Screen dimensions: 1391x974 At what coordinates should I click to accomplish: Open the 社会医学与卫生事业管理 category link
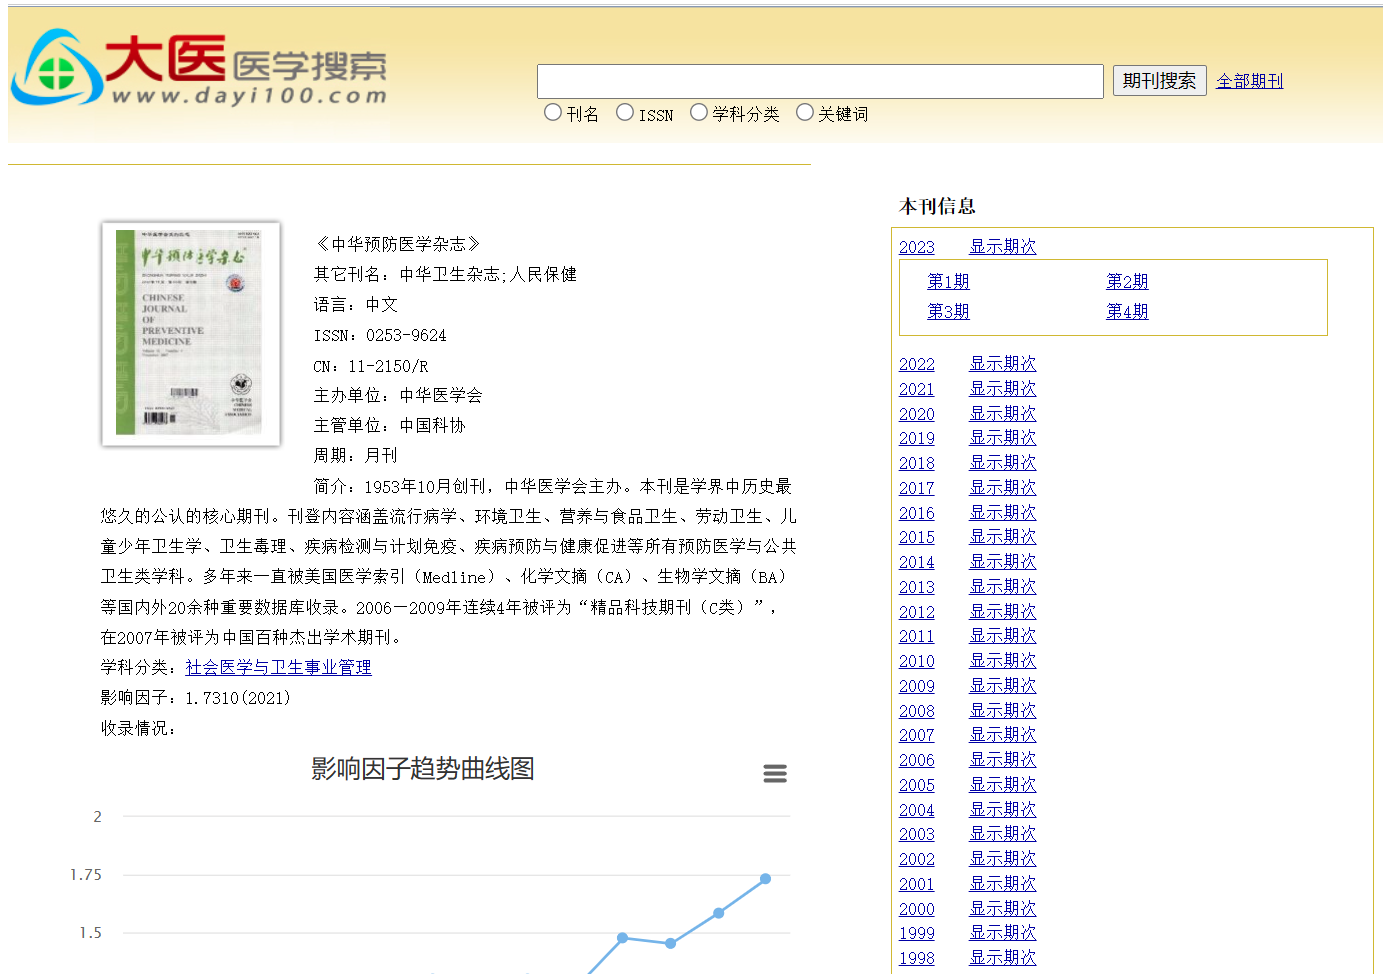278,667
